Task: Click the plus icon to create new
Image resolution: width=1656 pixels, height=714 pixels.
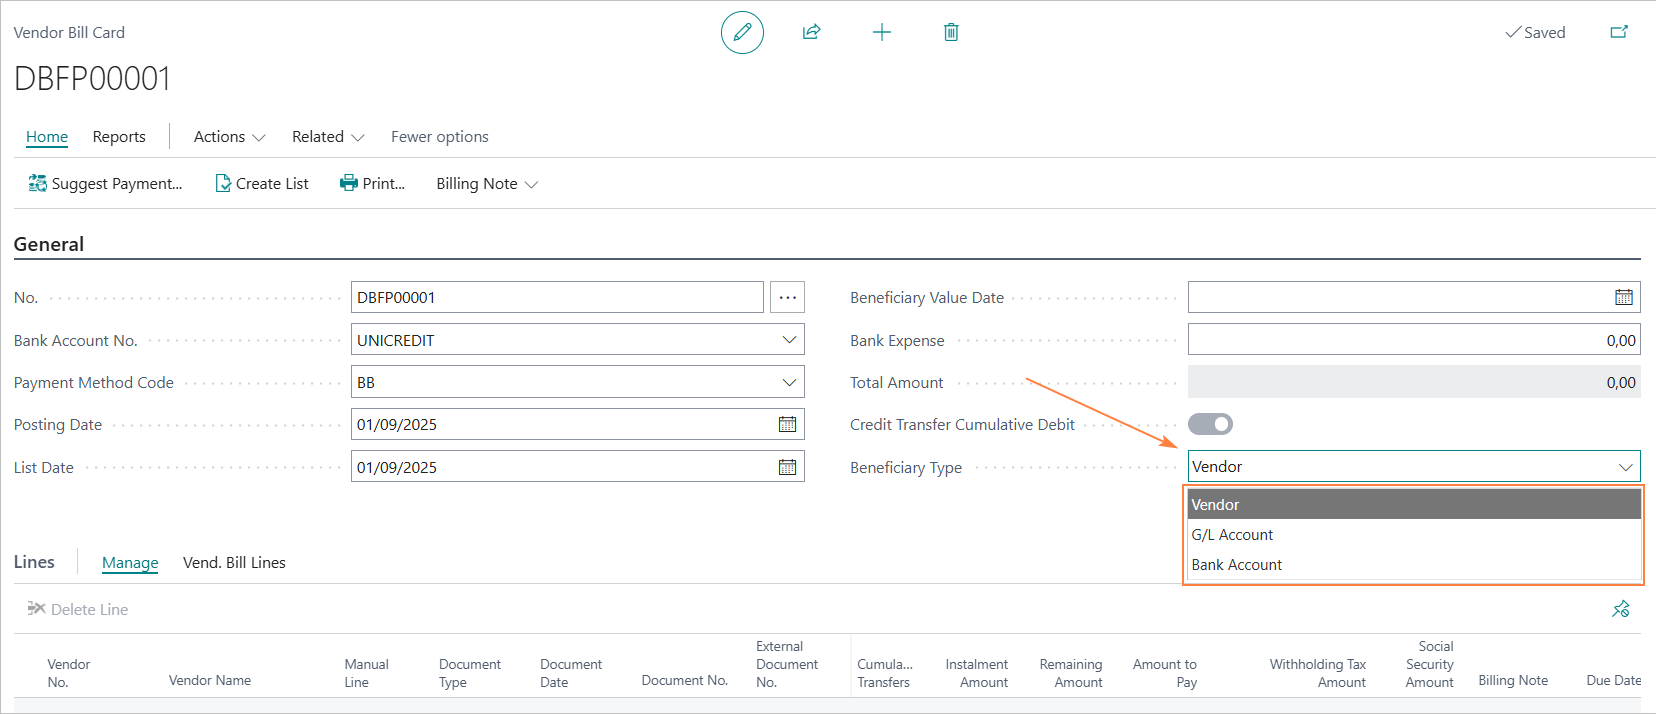Action: coord(881,33)
